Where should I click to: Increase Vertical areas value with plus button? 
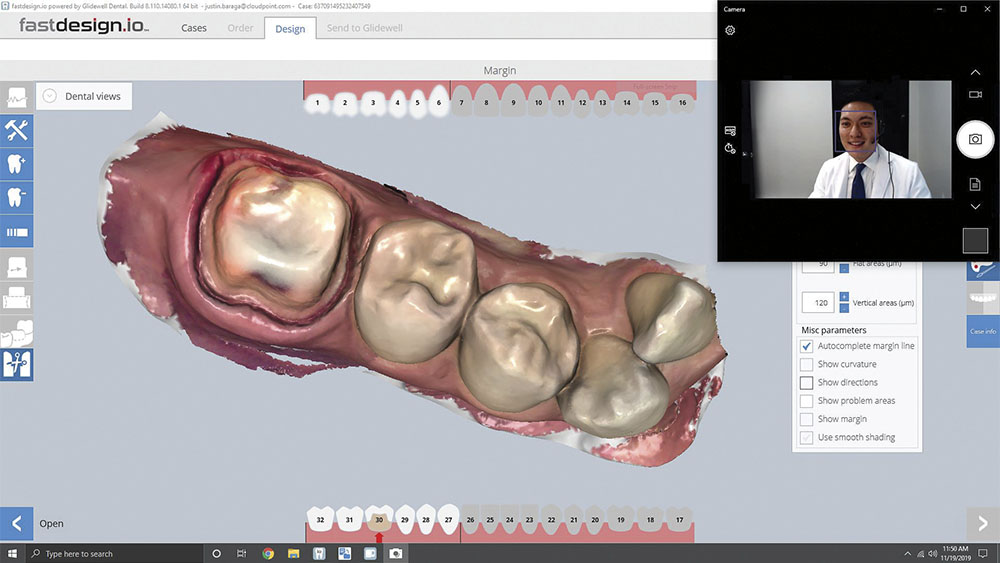point(844,296)
